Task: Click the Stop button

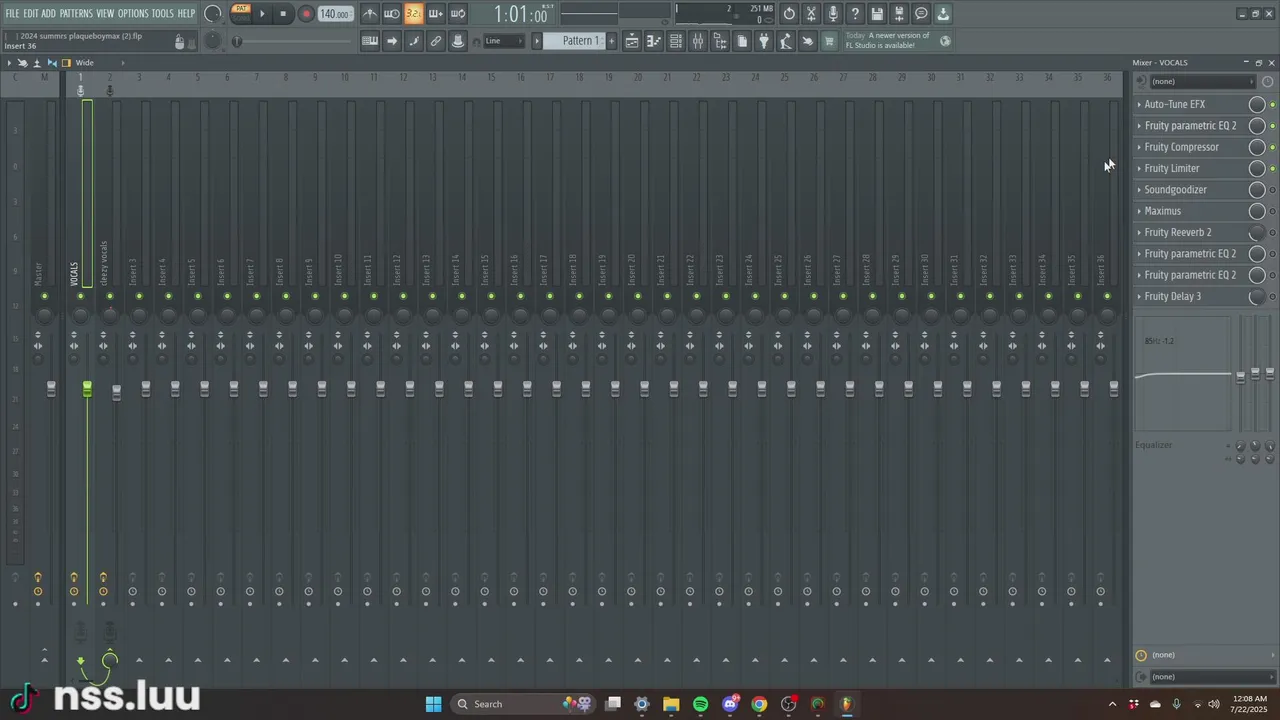Action: coord(283,14)
